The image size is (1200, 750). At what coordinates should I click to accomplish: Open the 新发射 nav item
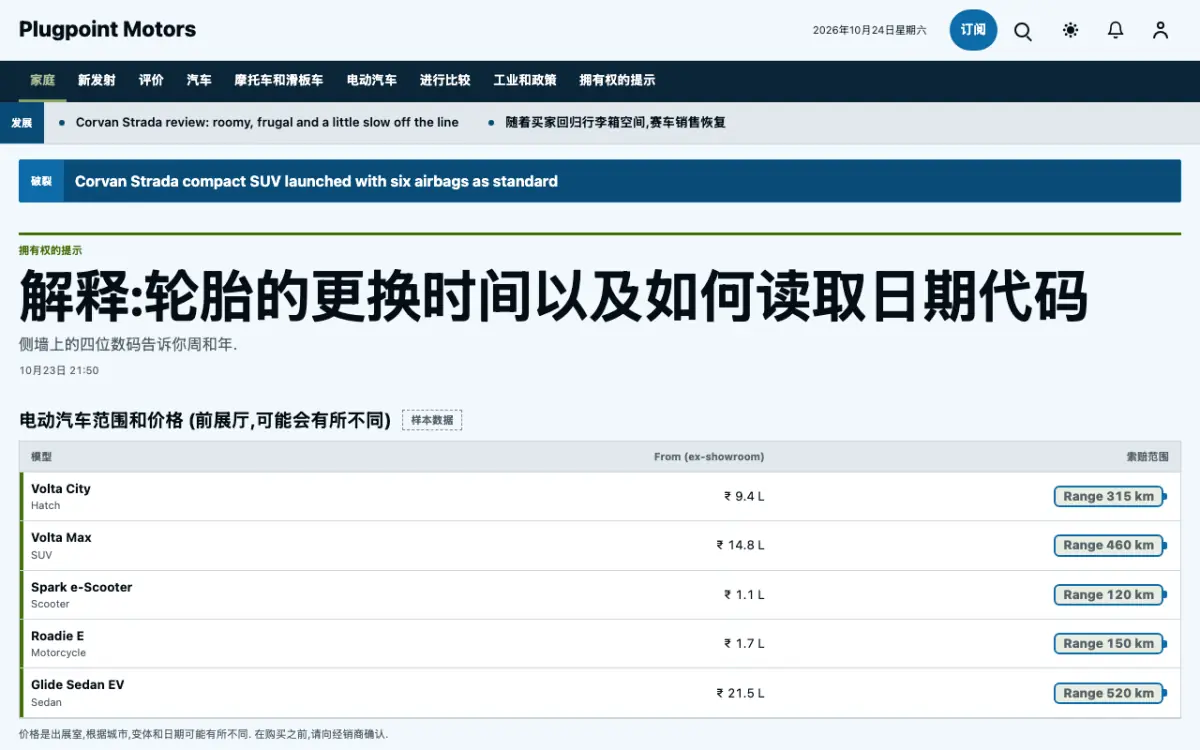(97, 80)
